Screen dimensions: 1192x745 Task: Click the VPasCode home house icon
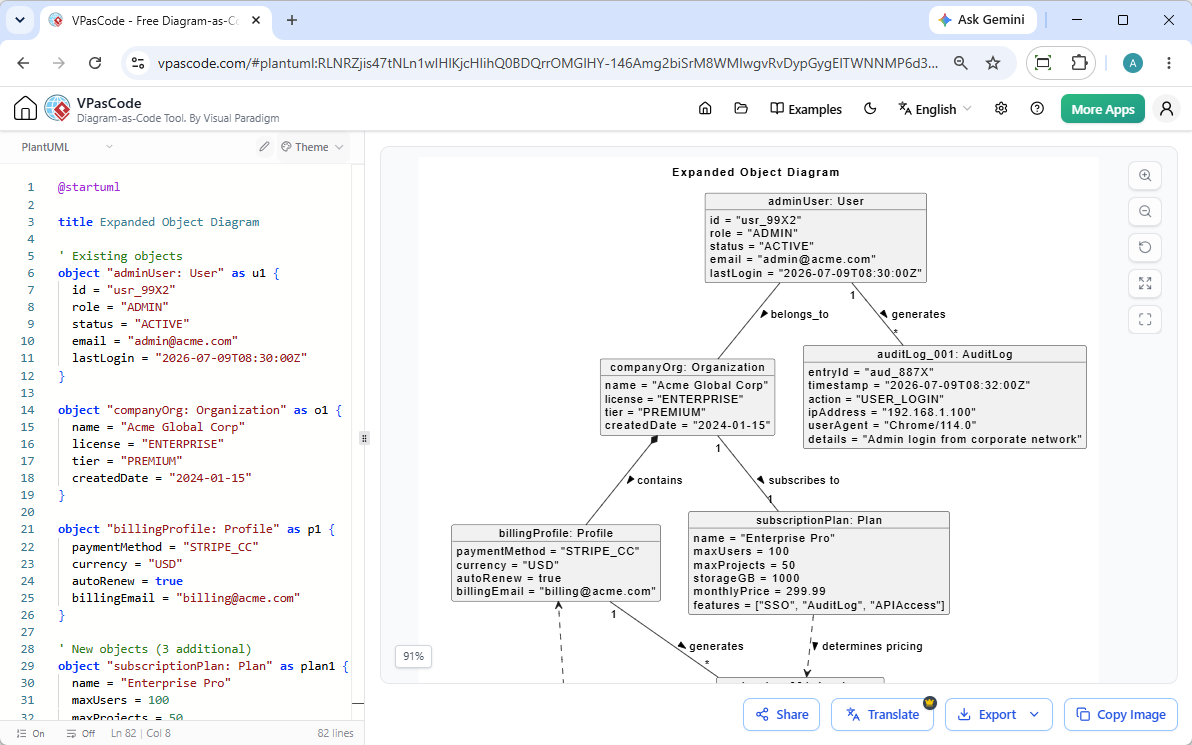tap(25, 109)
